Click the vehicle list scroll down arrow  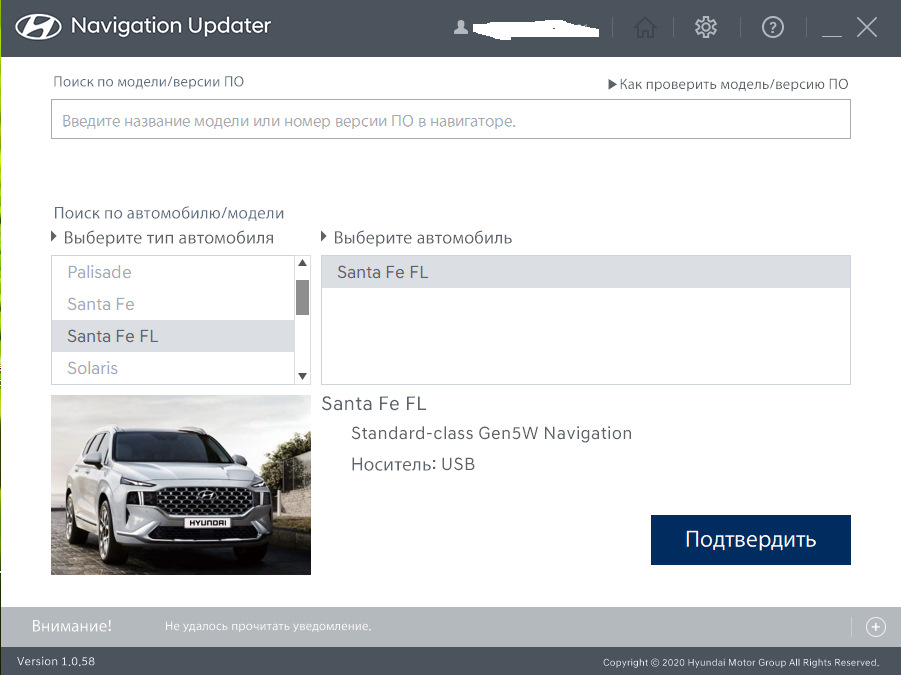click(302, 376)
